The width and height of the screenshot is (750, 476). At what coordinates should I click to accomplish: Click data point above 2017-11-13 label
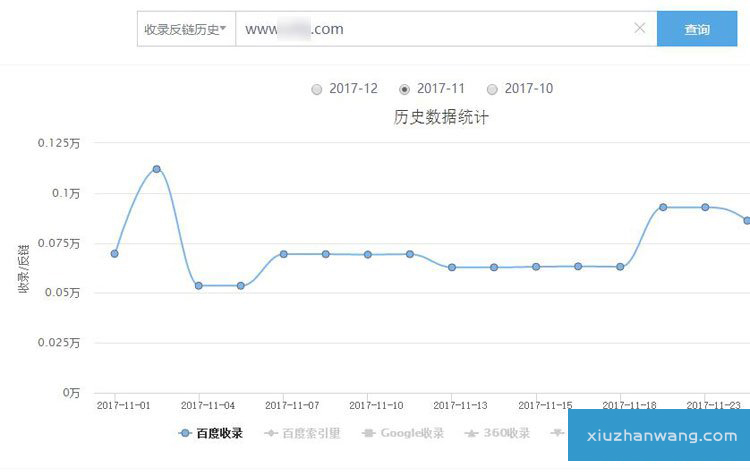click(x=452, y=267)
